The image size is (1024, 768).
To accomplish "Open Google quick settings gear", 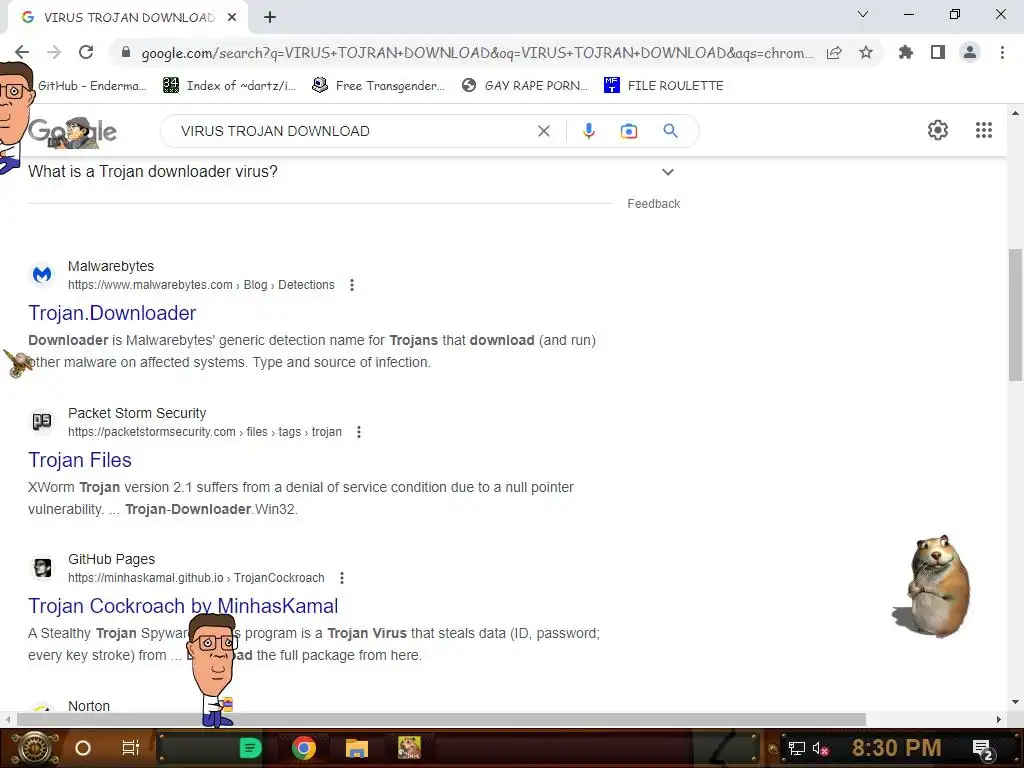I will pos(938,130).
